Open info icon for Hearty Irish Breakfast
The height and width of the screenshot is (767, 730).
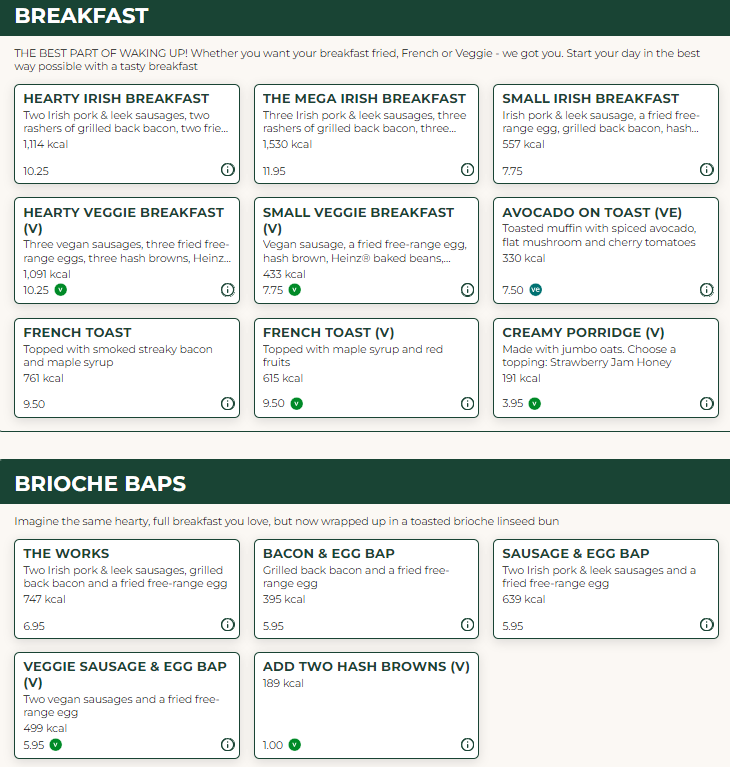click(228, 170)
